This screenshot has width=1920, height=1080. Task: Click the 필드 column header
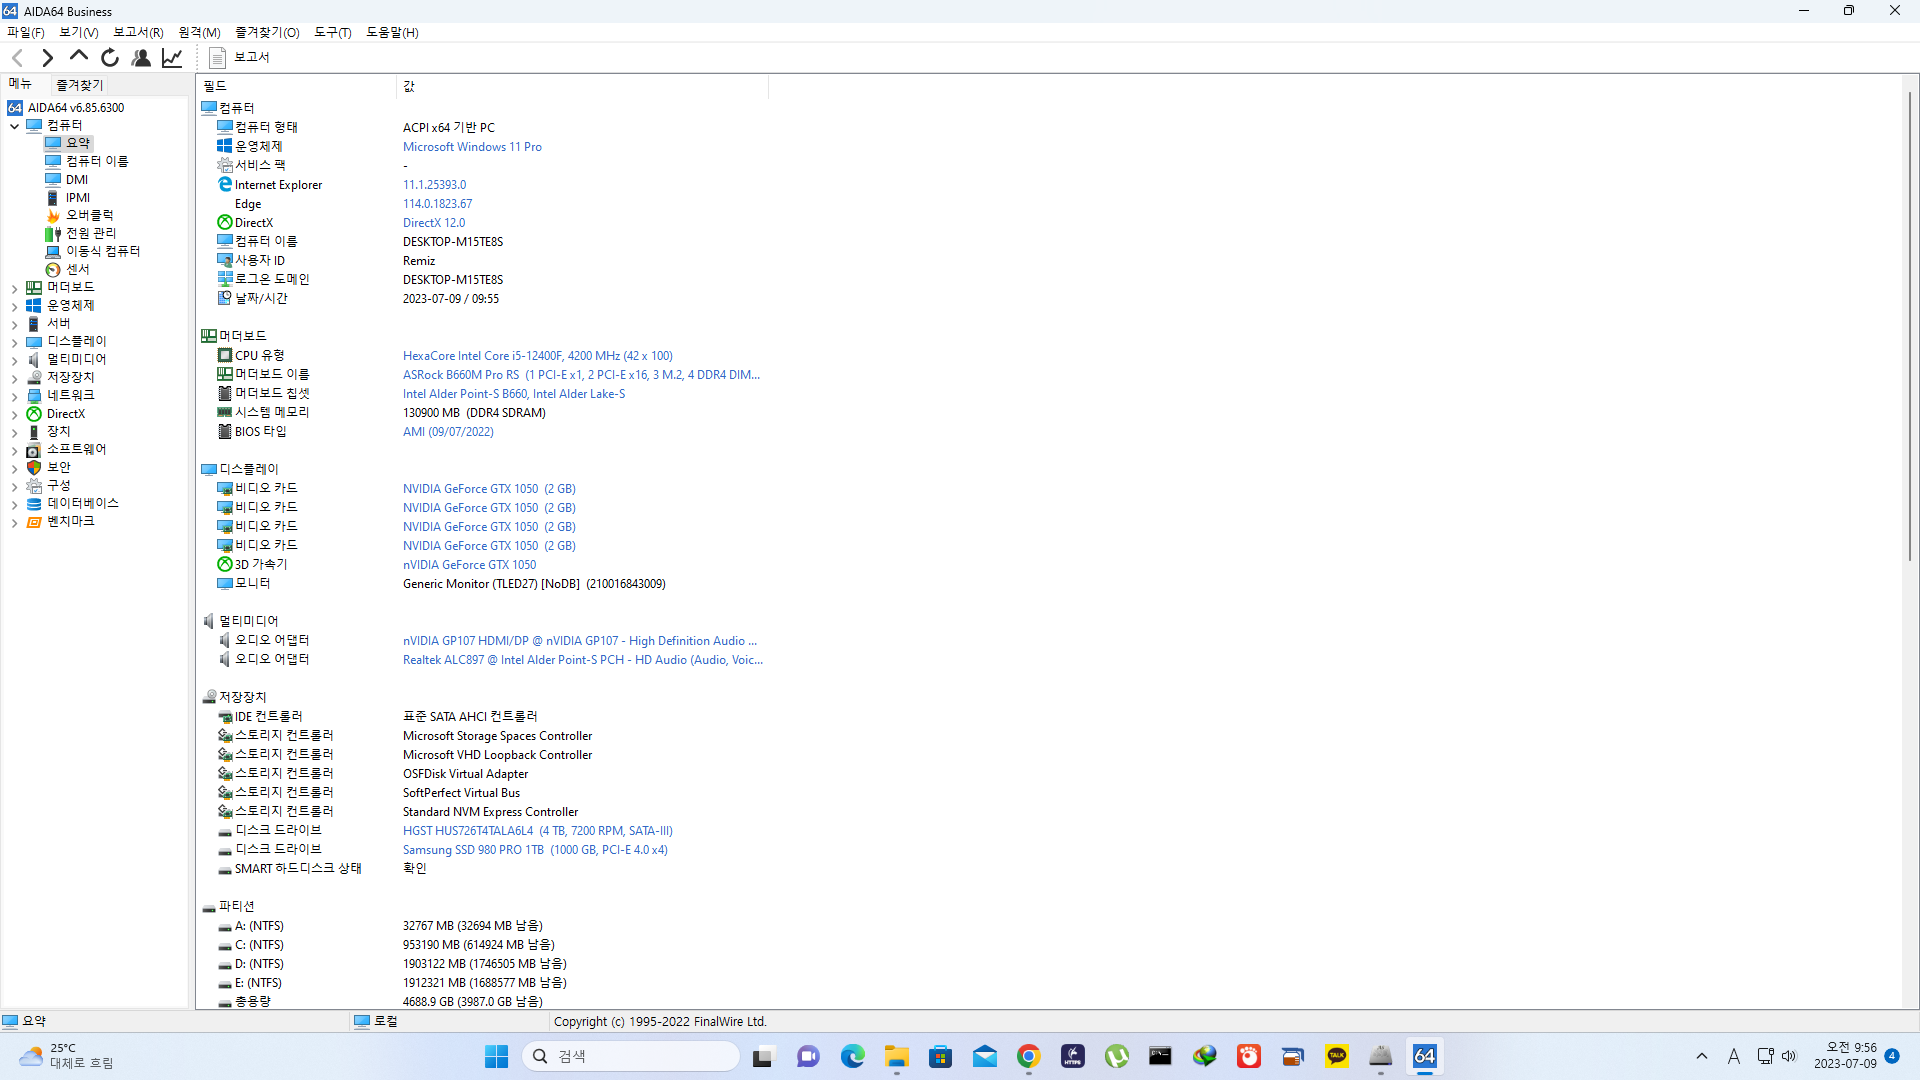[297, 86]
